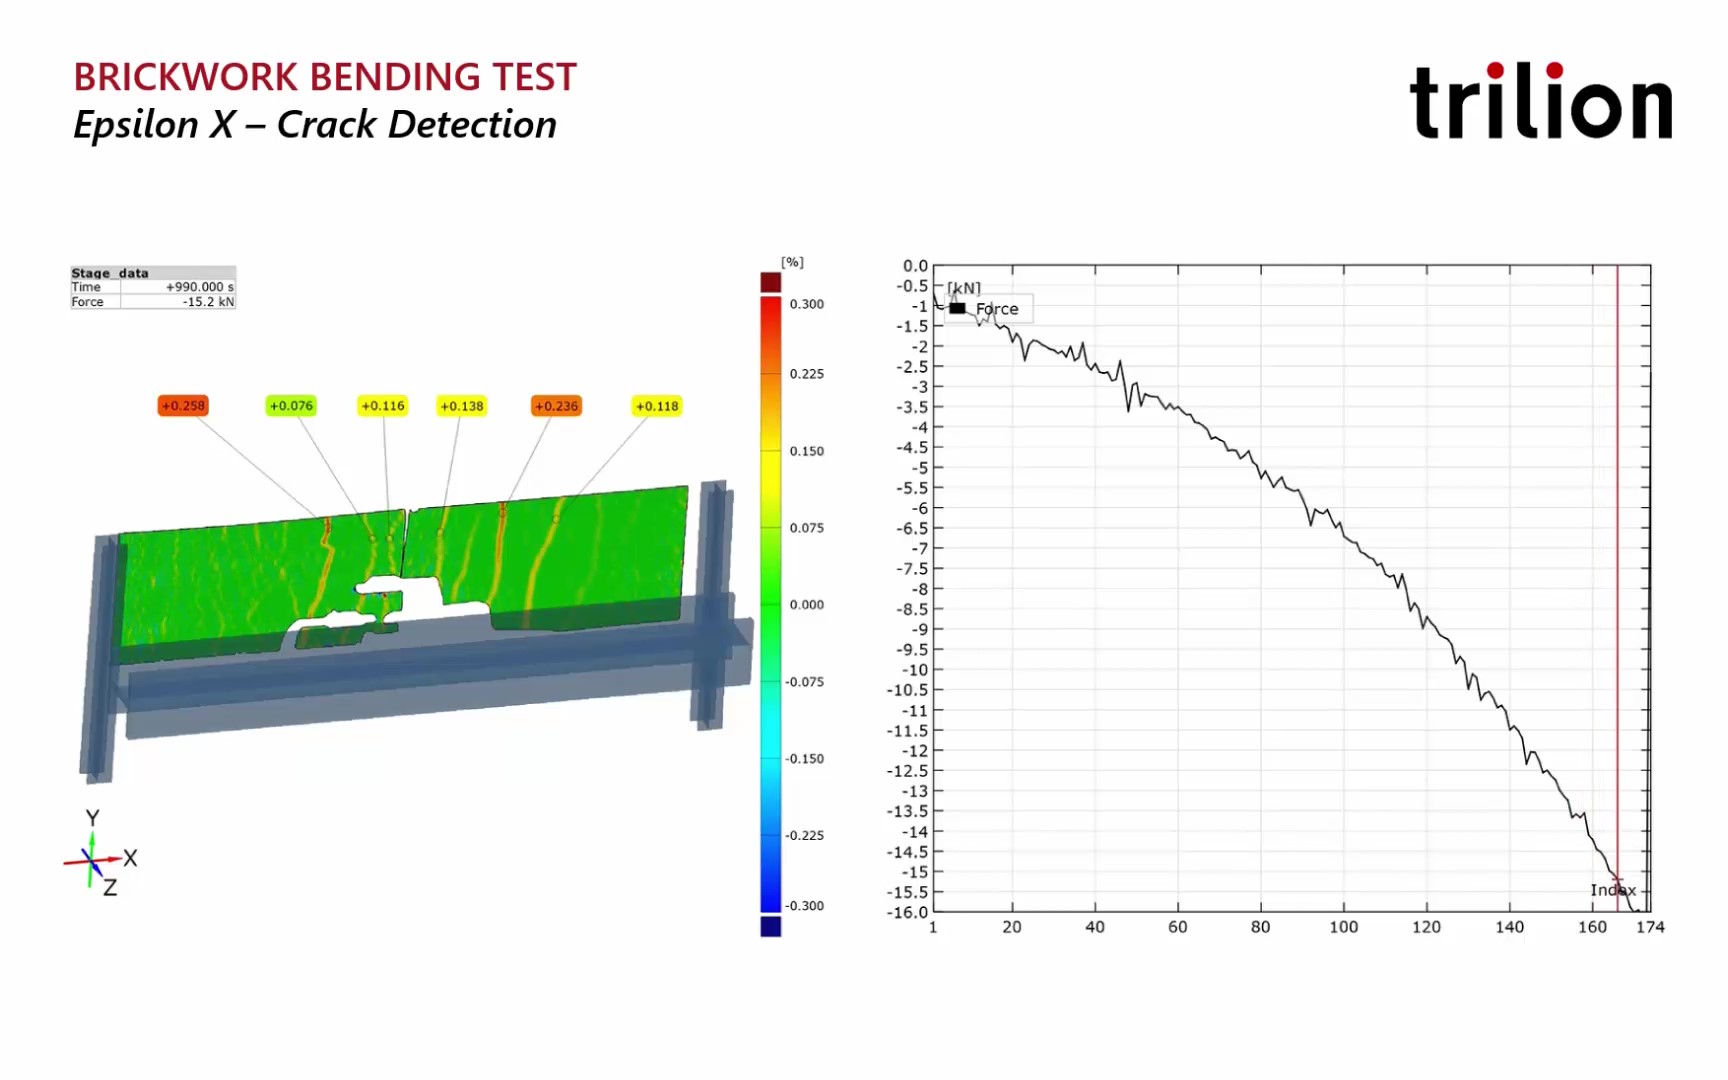The height and width of the screenshot is (1080, 1728).
Task: Expand the Force legend box
Action: point(989,308)
